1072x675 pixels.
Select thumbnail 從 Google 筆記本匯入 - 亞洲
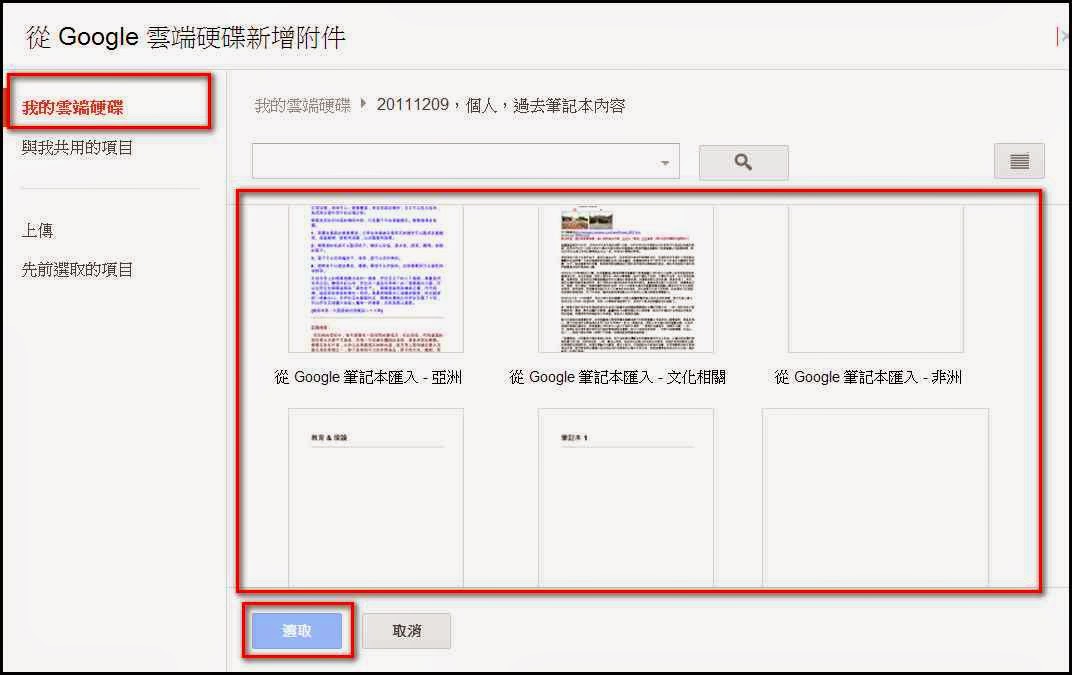(x=375, y=278)
